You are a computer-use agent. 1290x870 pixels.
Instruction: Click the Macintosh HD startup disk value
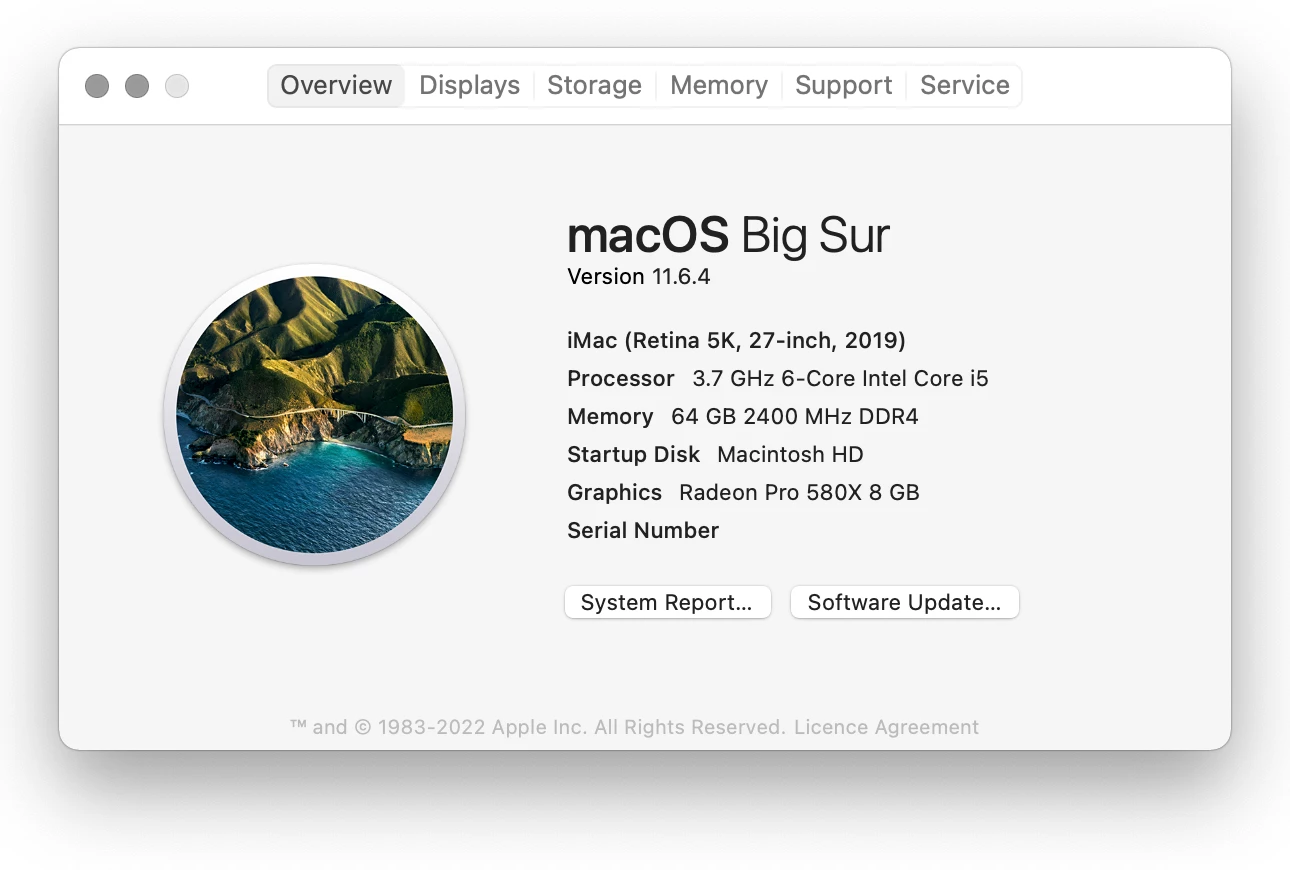pos(790,455)
